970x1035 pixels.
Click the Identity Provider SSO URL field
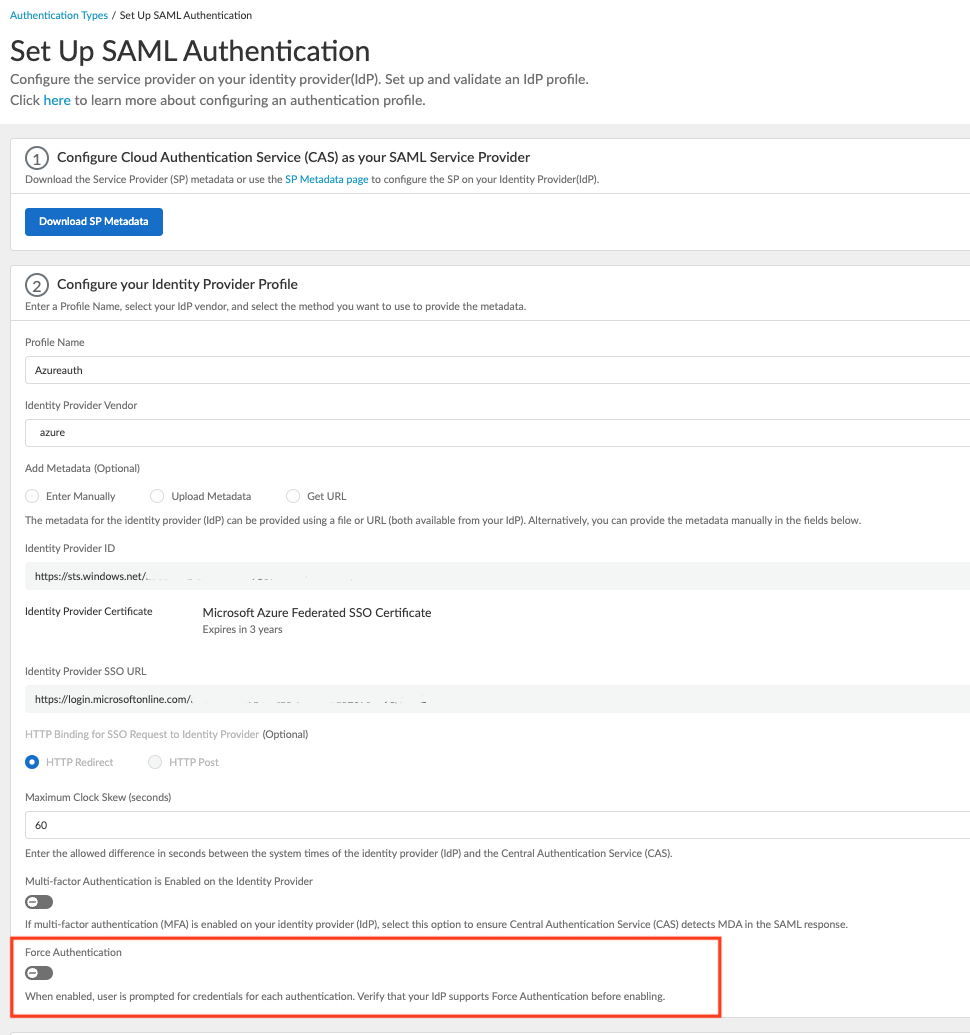click(x=497, y=699)
